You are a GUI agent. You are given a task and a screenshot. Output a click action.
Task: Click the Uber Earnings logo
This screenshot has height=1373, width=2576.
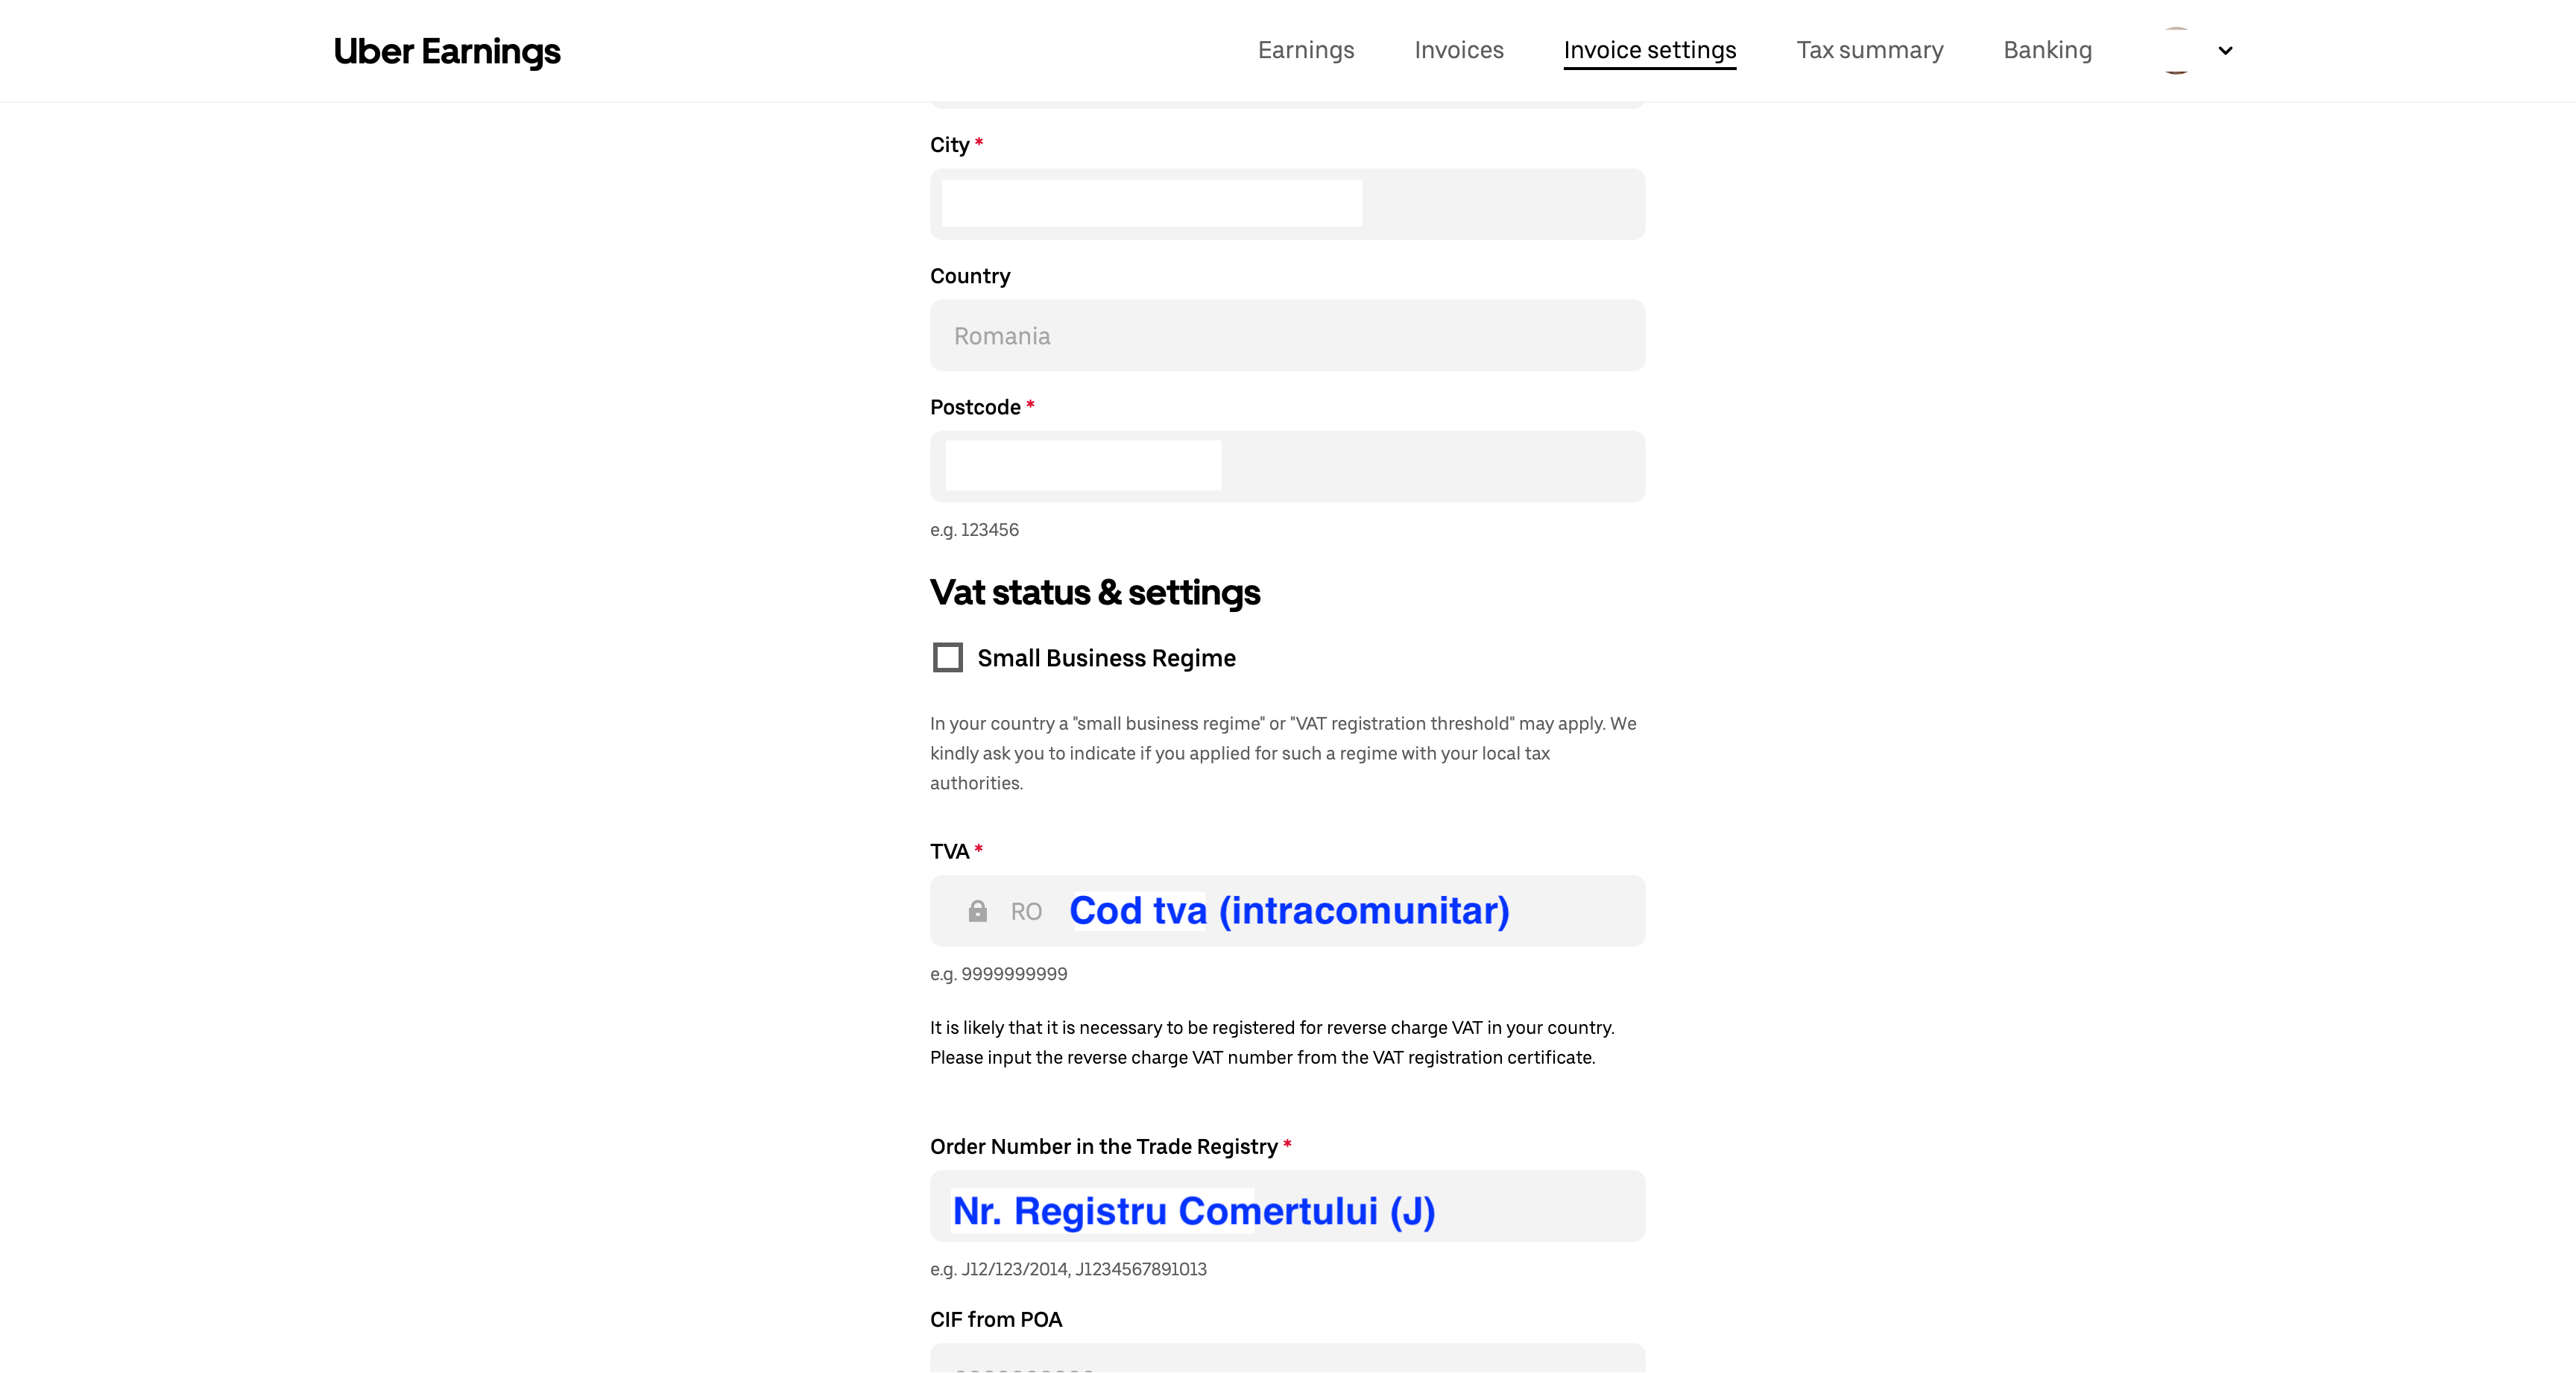click(446, 51)
